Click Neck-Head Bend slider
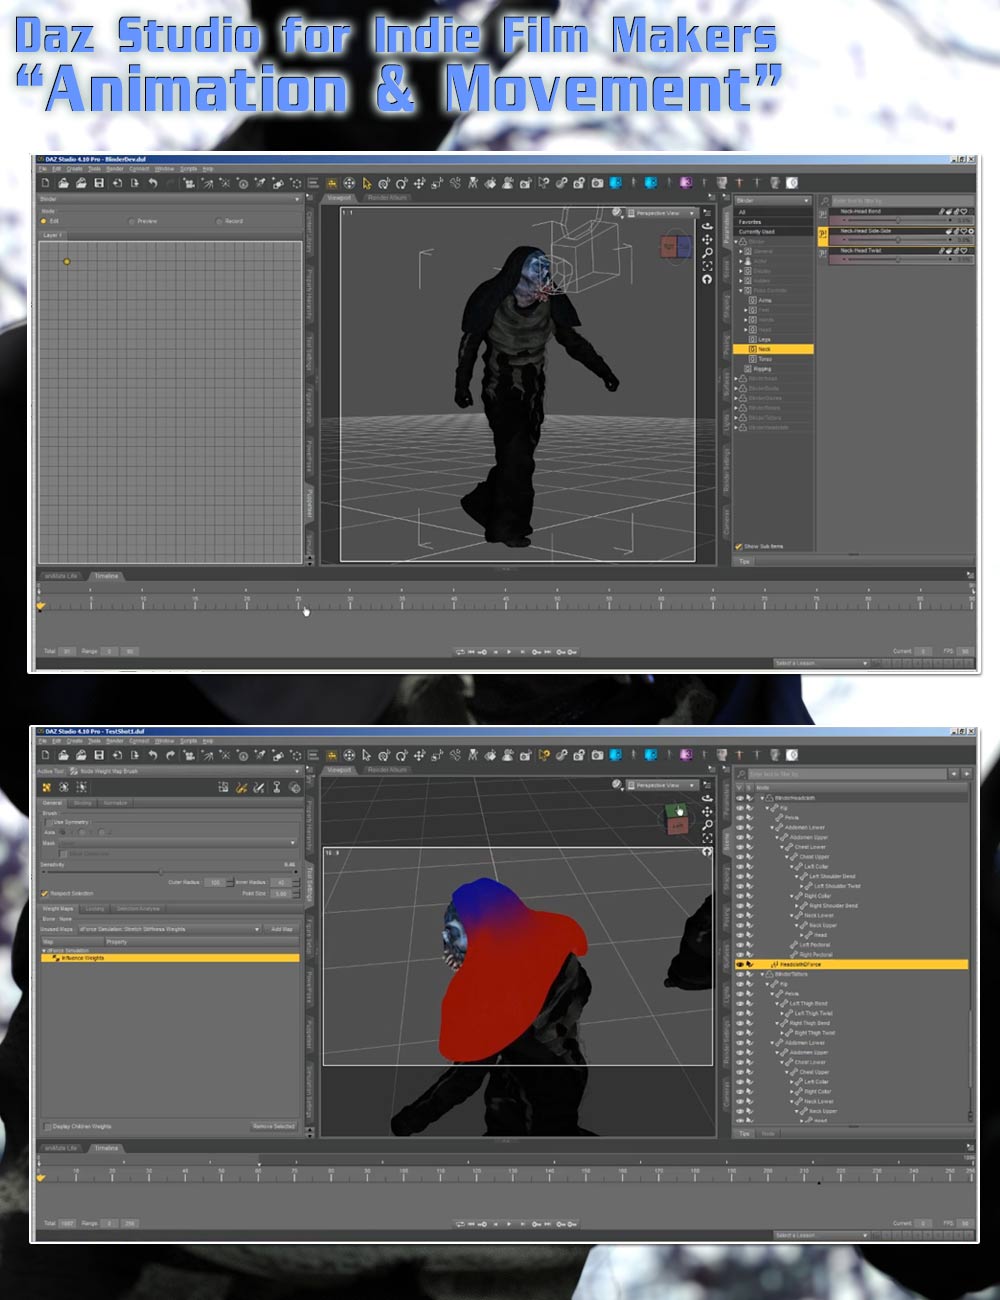Image resolution: width=1000 pixels, height=1300 pixels. click(900, 220)
